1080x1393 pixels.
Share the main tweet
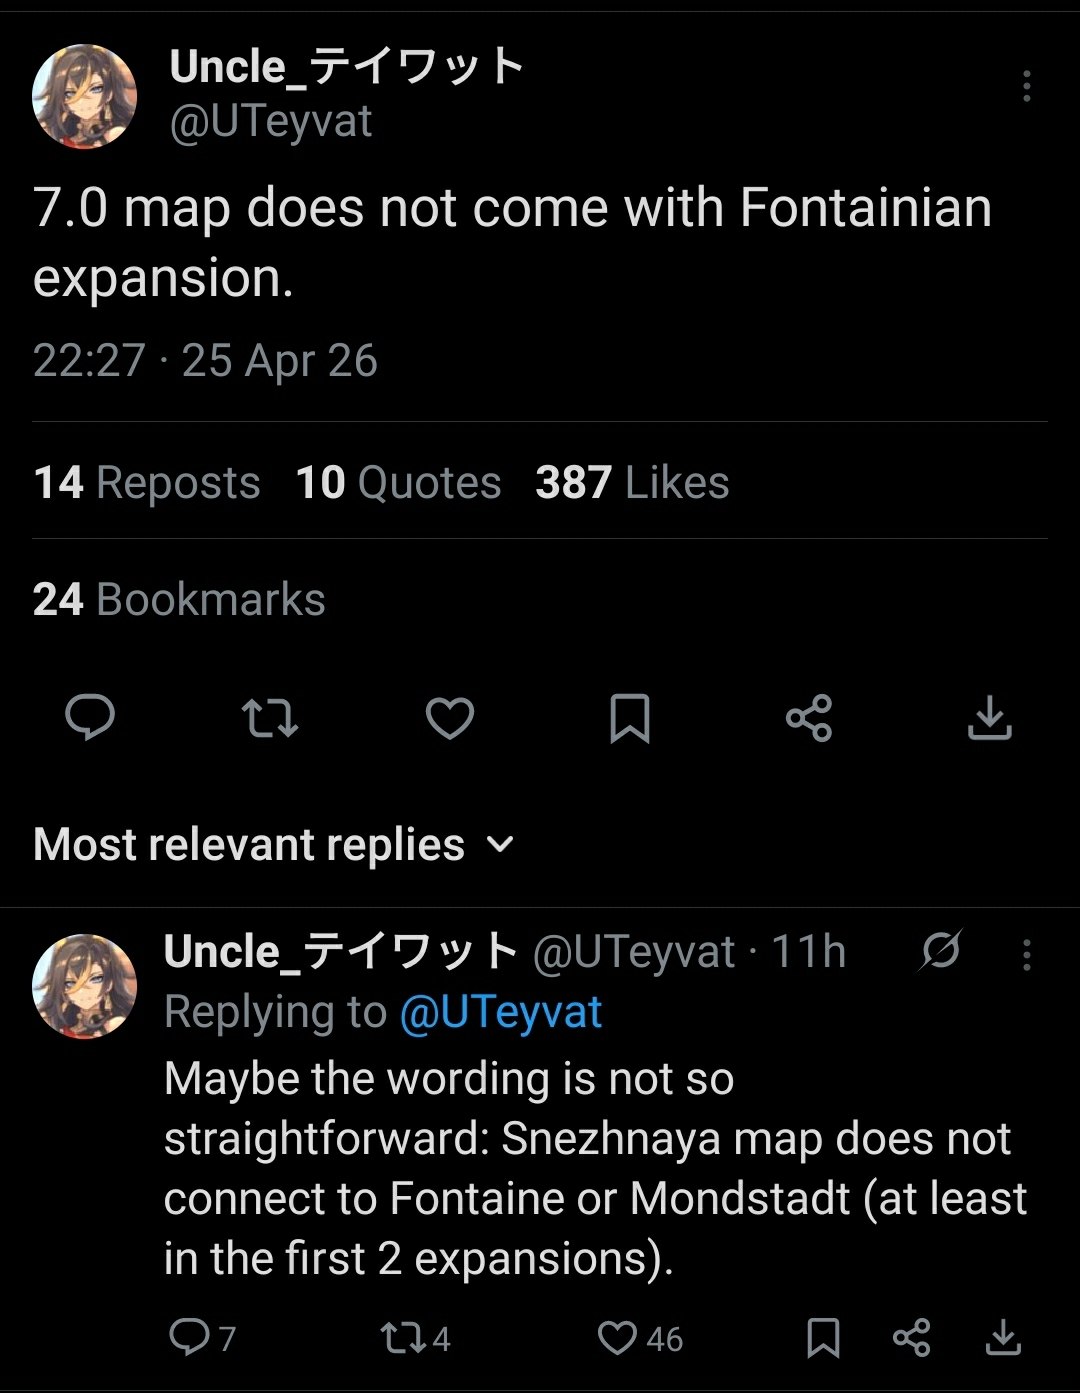809,718
